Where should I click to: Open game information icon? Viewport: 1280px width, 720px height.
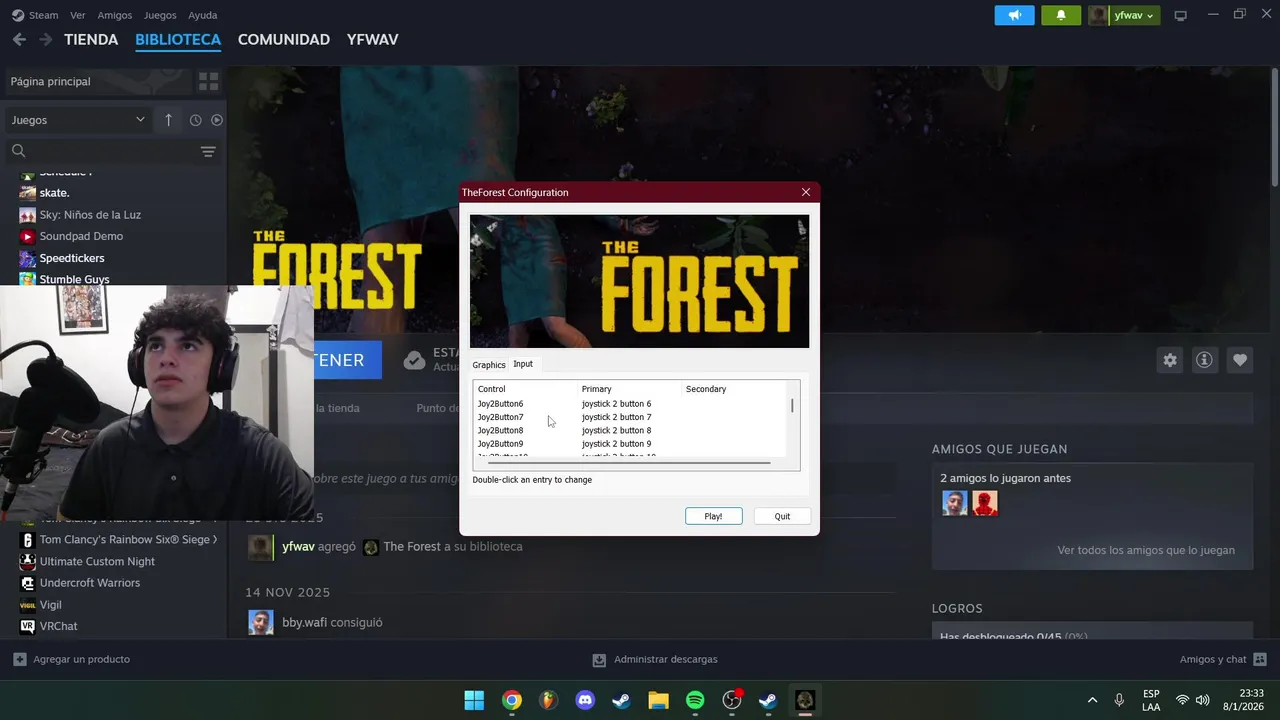[1204, 360]
